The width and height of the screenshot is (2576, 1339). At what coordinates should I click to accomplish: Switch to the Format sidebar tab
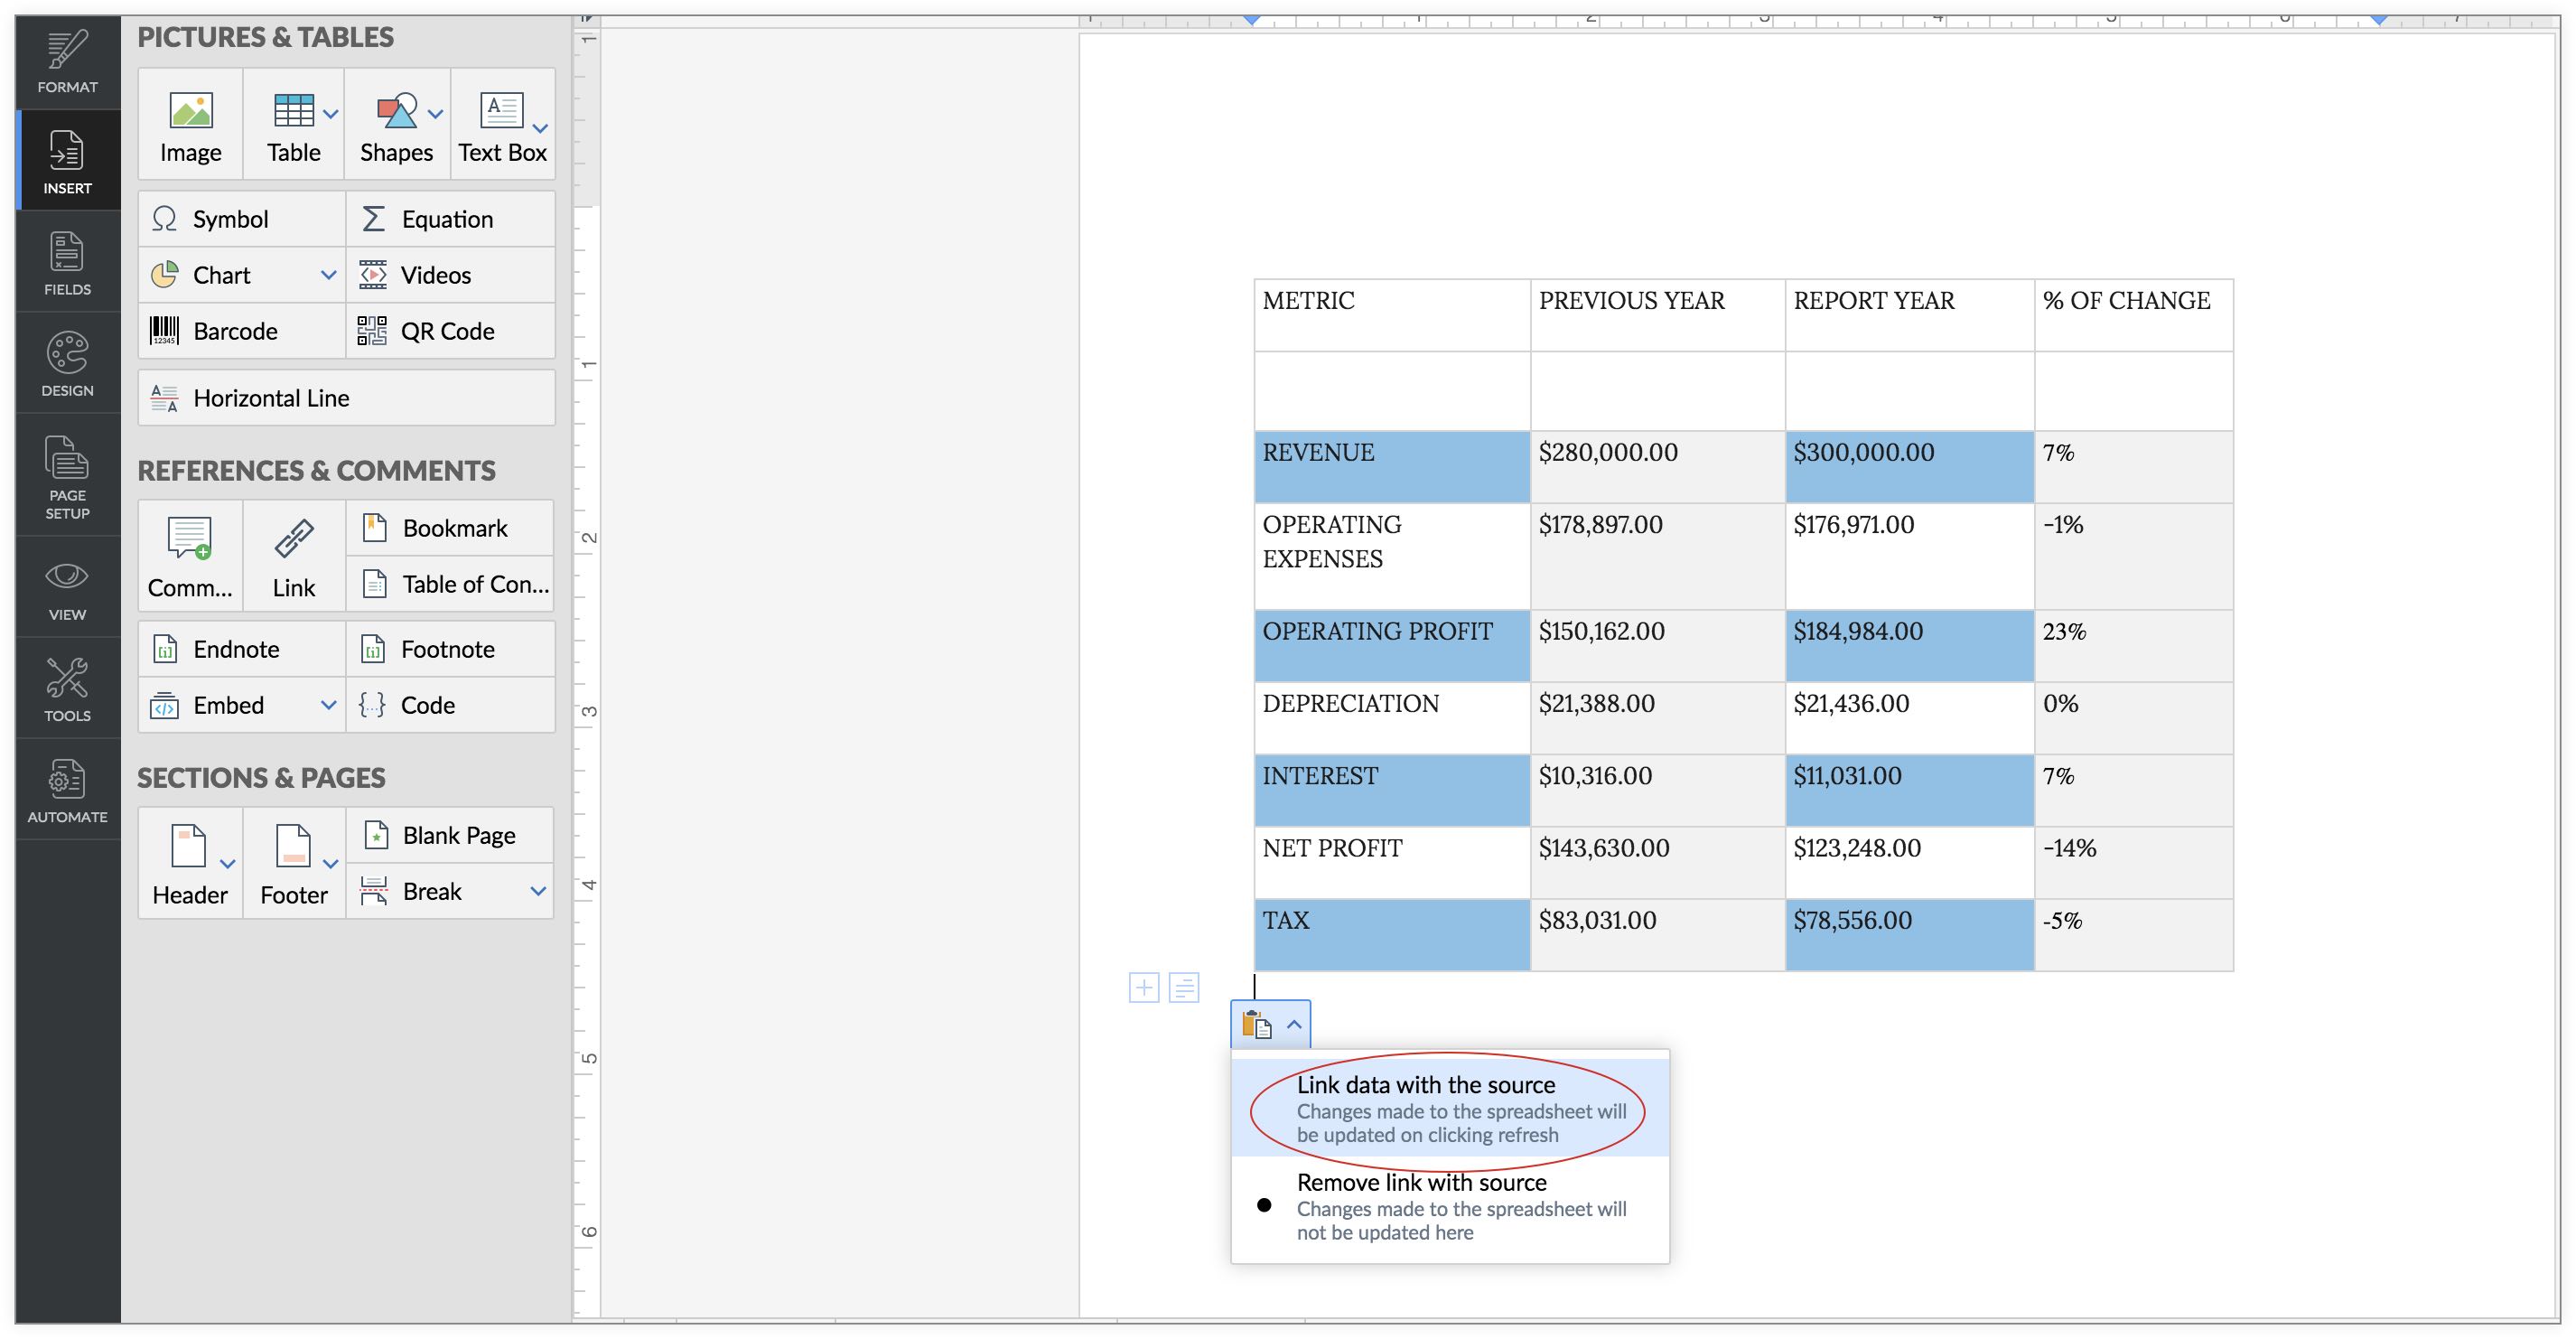coord(67,62)
